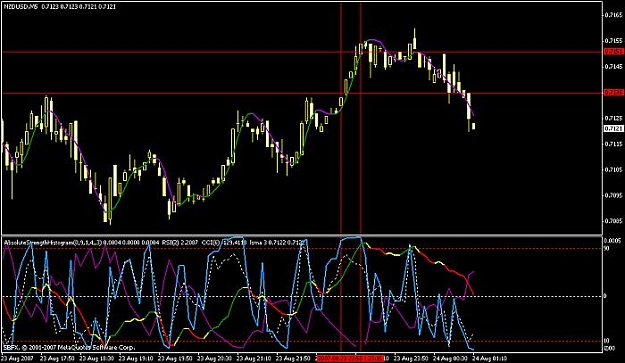Screen dimensions: 625x363
Task: Click the NZDUSD,M5 chart title text
Action: click(20, 7)
